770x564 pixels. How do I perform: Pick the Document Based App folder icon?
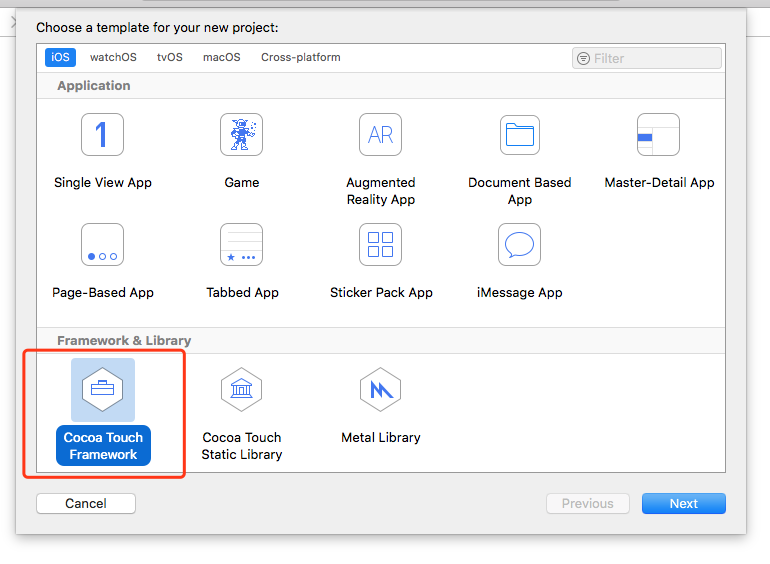click(520, 134)
